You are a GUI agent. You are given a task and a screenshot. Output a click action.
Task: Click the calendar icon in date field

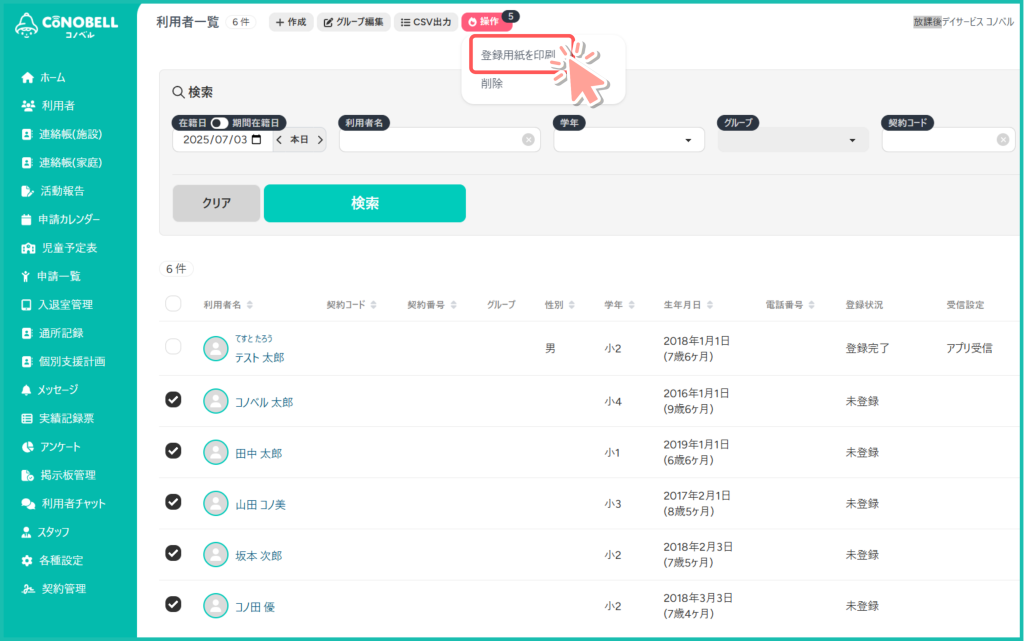point(257,140)
